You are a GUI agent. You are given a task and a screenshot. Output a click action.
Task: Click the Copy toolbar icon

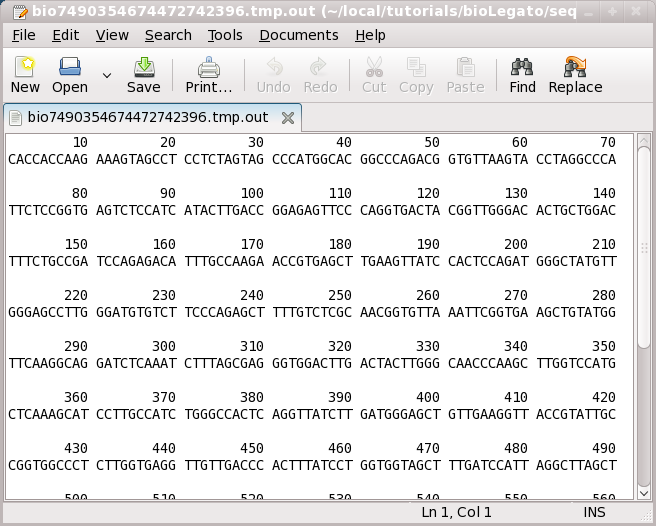click(416, 67)
